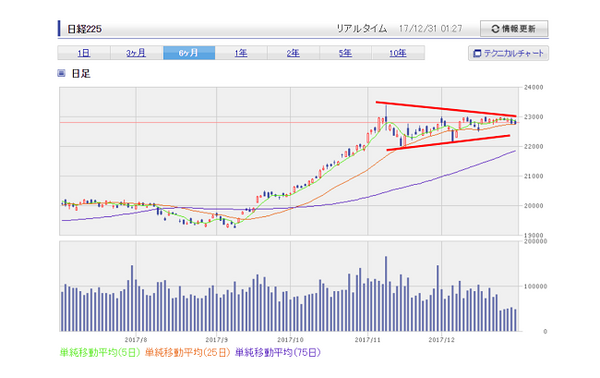The height and width of the screenshot is (378, 600).
Task: Click the 22000 price axis label
Action: pos(533,147)
